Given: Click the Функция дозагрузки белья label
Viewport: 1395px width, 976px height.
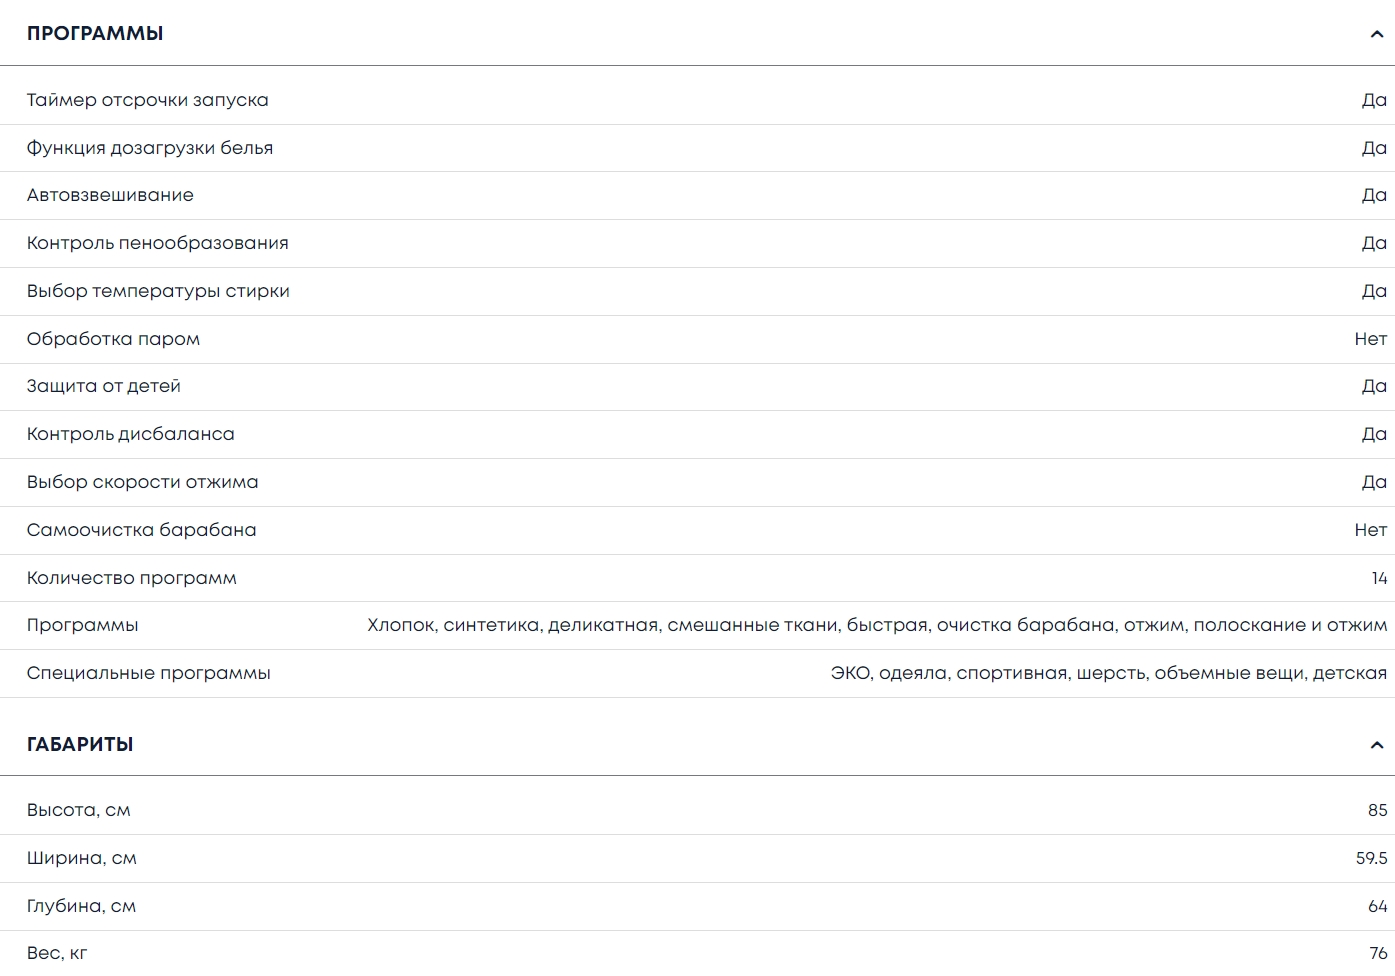Looking at the screenshot, I should [150, 148].
